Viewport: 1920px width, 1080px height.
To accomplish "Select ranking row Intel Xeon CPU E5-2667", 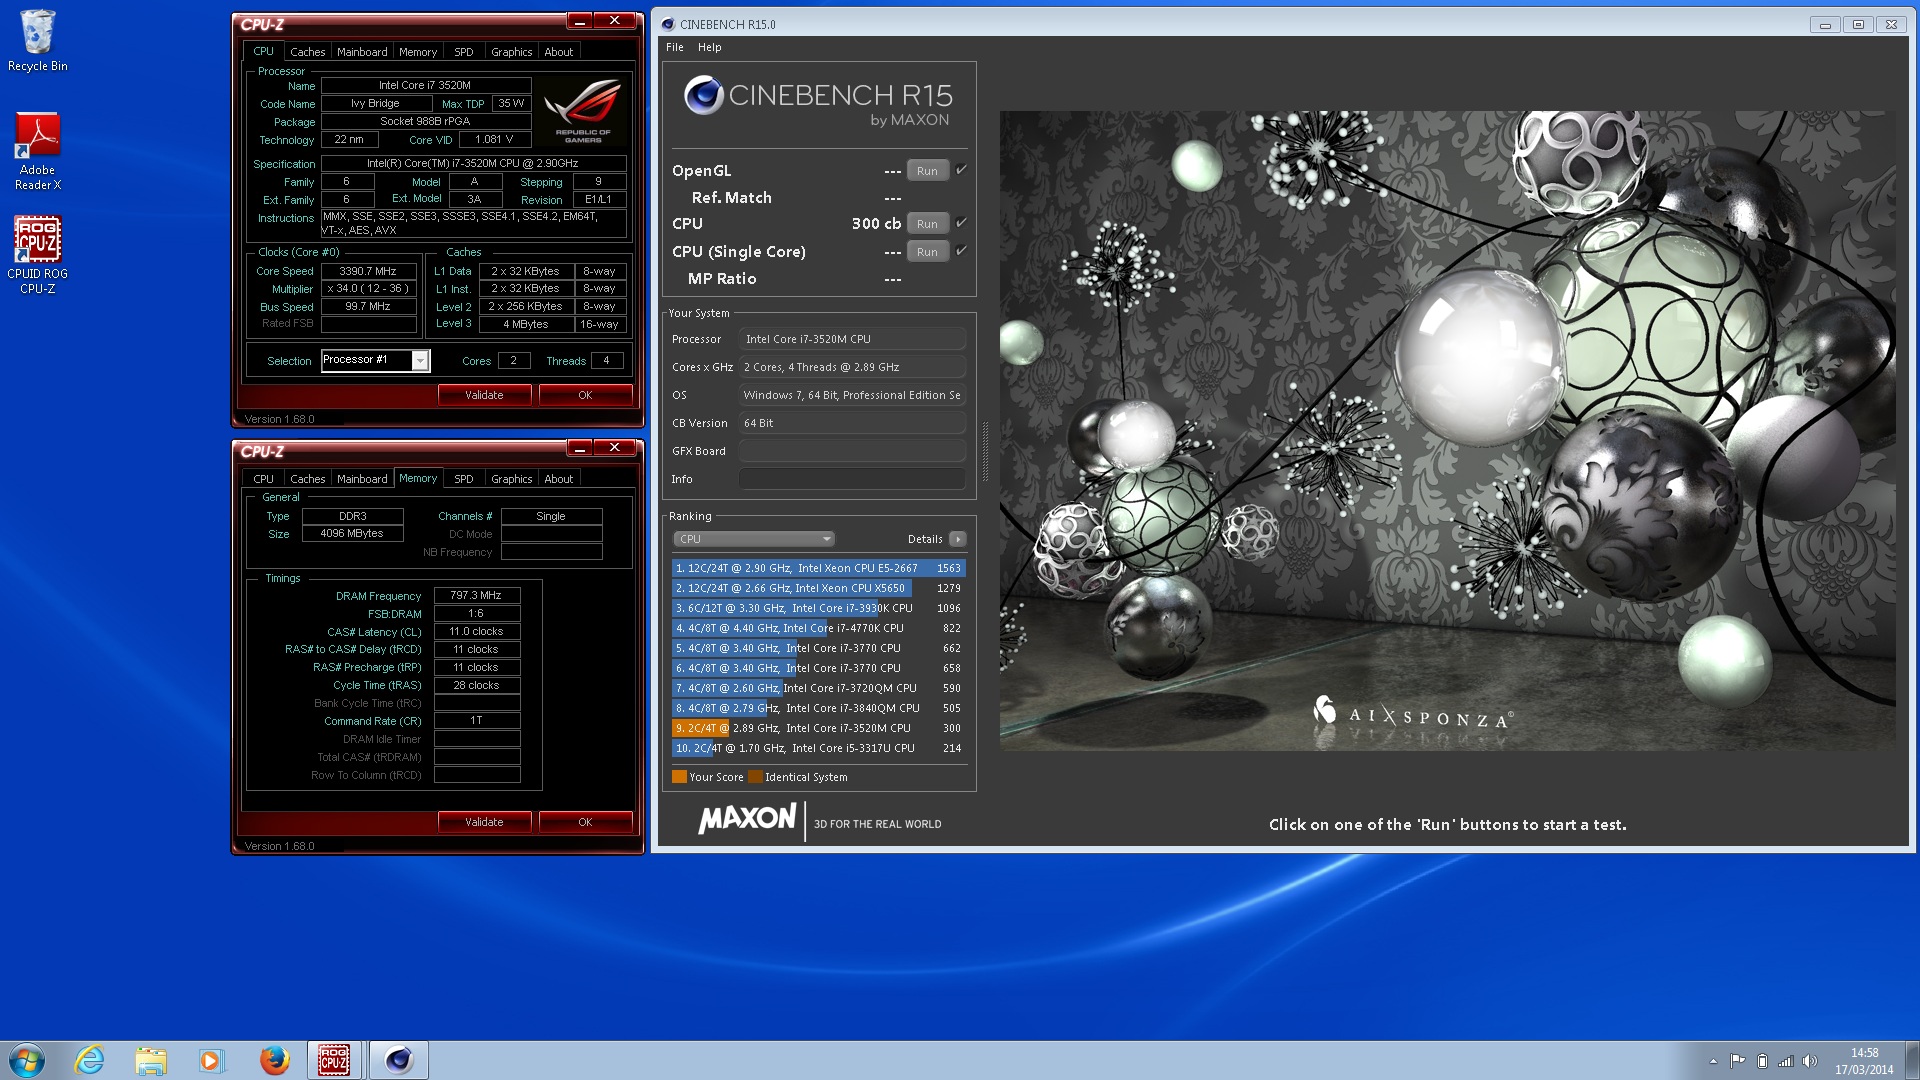I will [818, 568].
